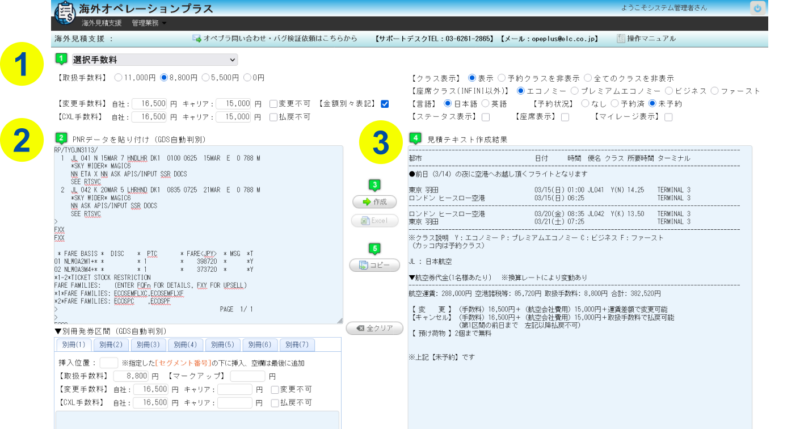800x429 pixels.
Task: Switch to the 別冊(3) tab
Action: click(x=154, y=343)
